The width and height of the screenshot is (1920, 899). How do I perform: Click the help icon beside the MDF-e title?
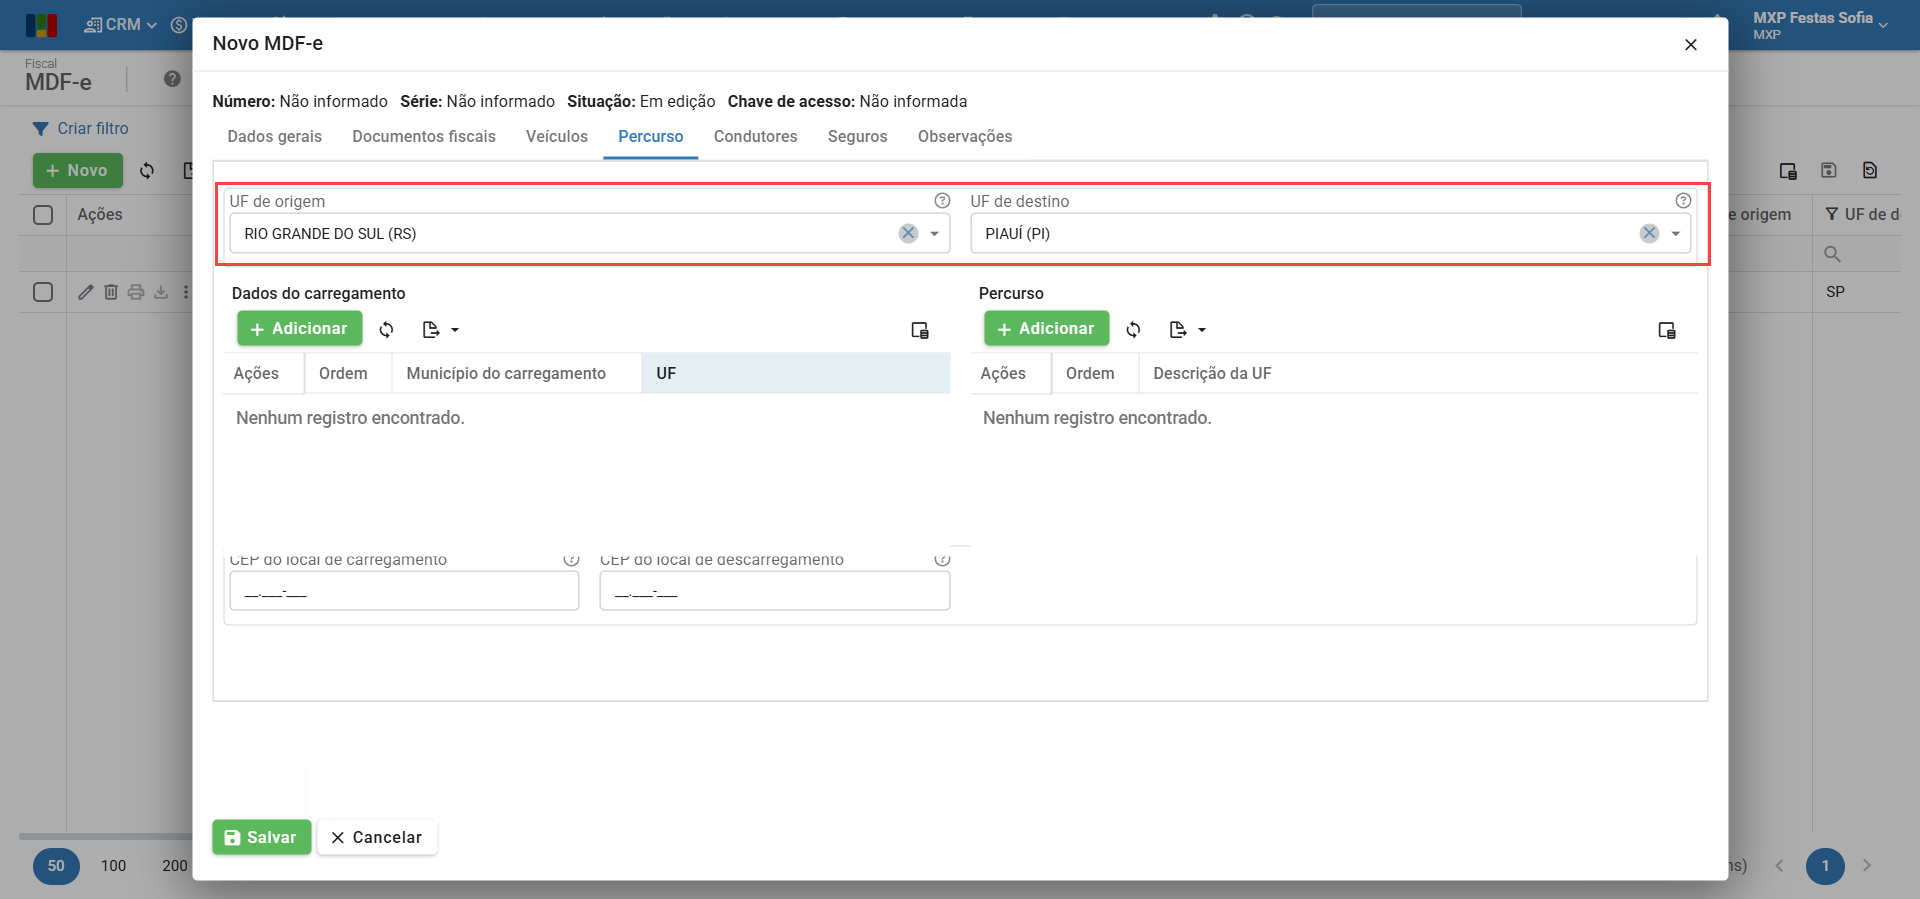[172, 79]
